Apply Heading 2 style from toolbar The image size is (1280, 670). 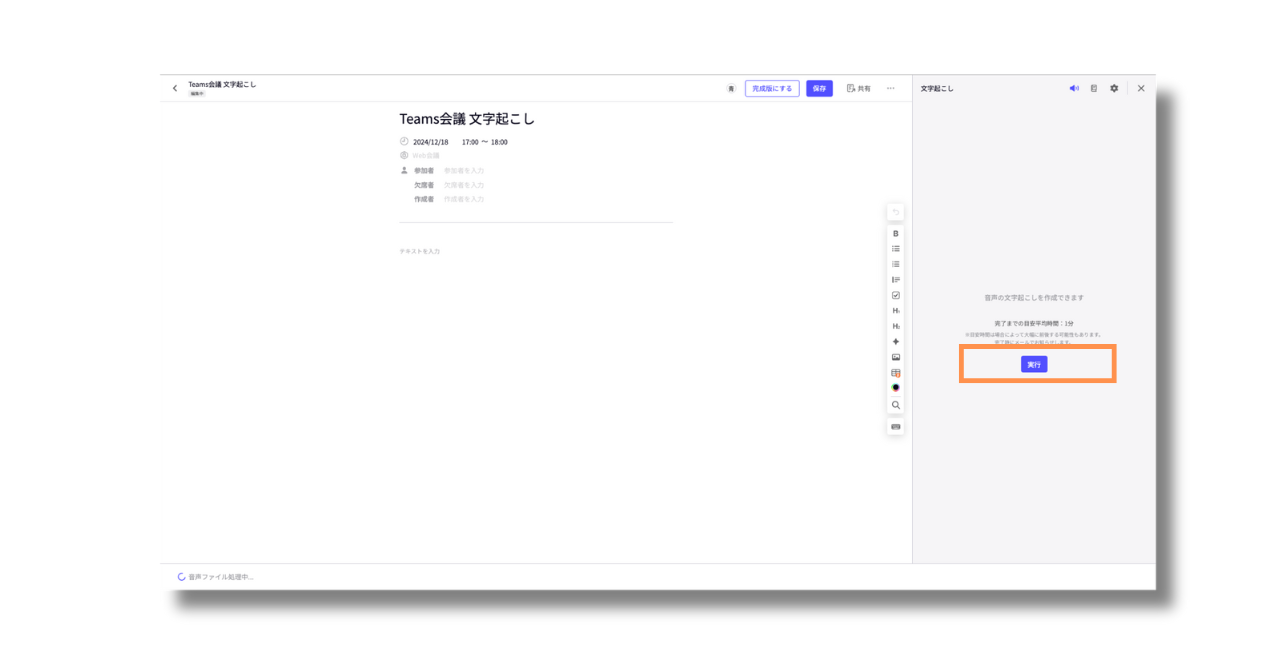(x=895, y=326)
